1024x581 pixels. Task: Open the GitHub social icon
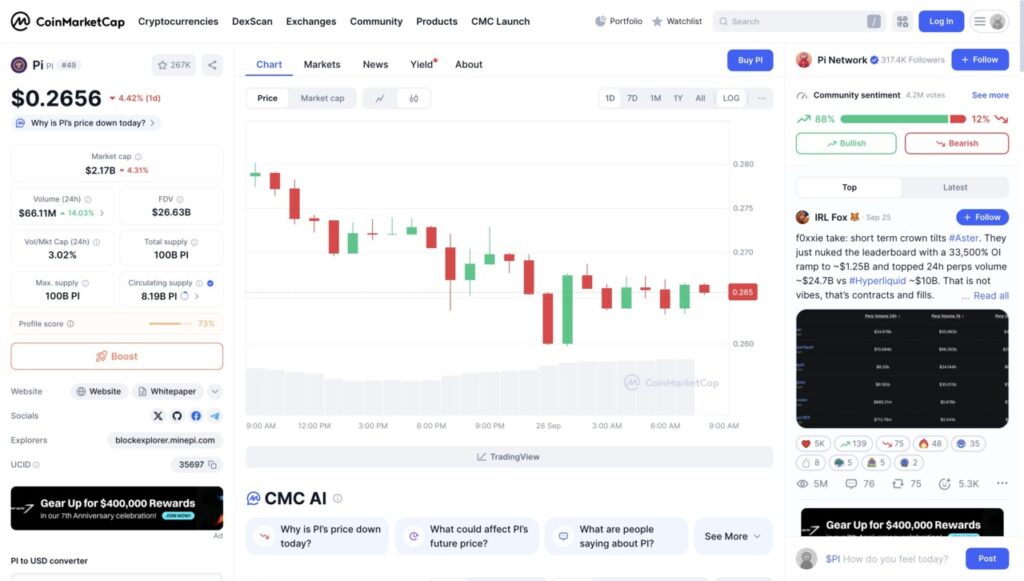point(177,416)
